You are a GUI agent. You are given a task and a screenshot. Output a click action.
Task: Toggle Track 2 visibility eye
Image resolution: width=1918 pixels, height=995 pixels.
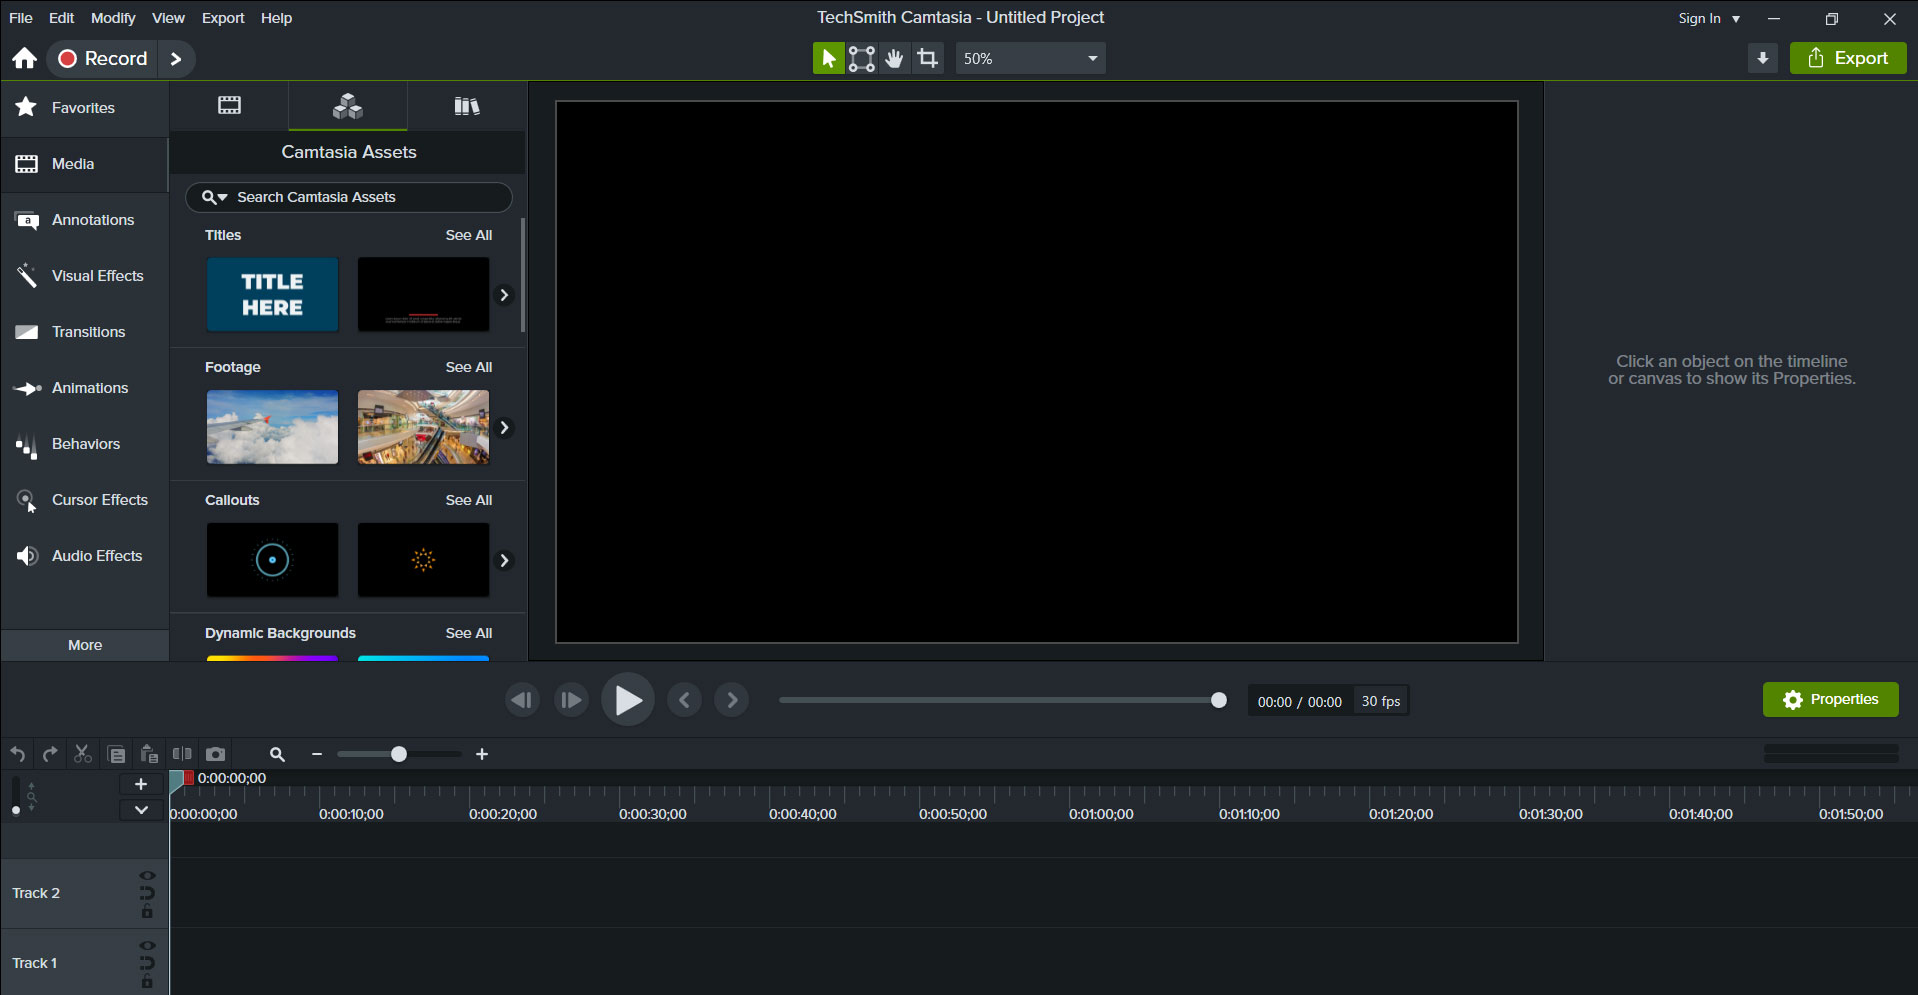click(147, 876)
